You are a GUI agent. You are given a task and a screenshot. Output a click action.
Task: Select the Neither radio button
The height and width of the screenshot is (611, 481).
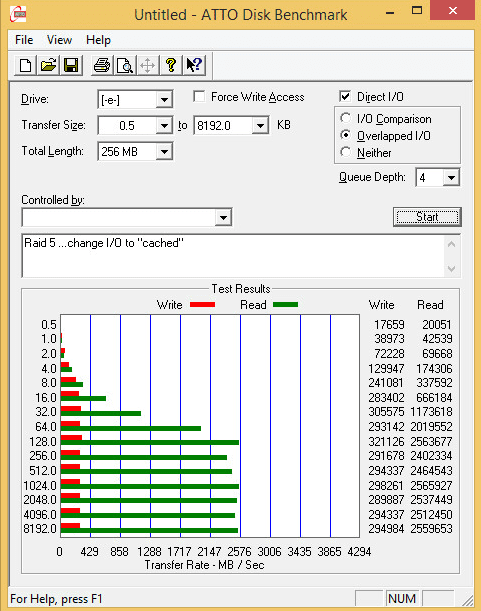pyautogui.click(x=345, y=152)
